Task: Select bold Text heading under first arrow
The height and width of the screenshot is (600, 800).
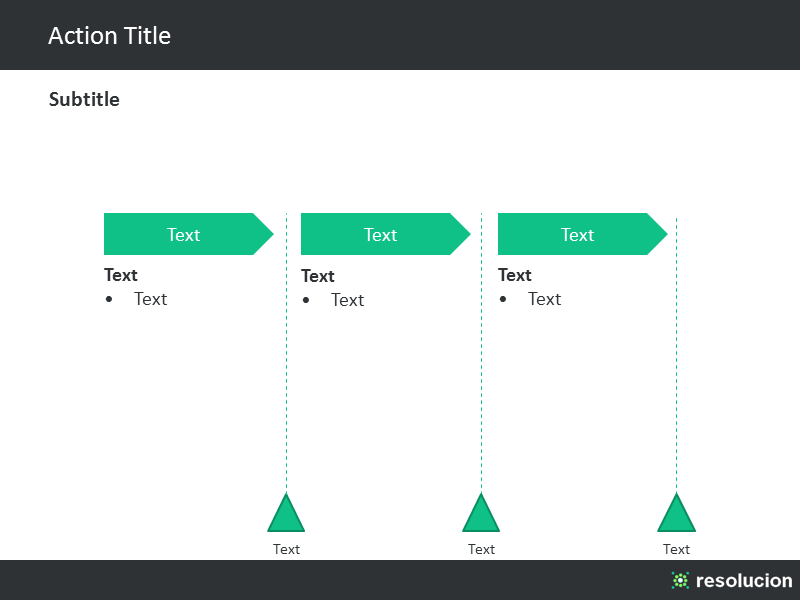Action: coord(121,275)
